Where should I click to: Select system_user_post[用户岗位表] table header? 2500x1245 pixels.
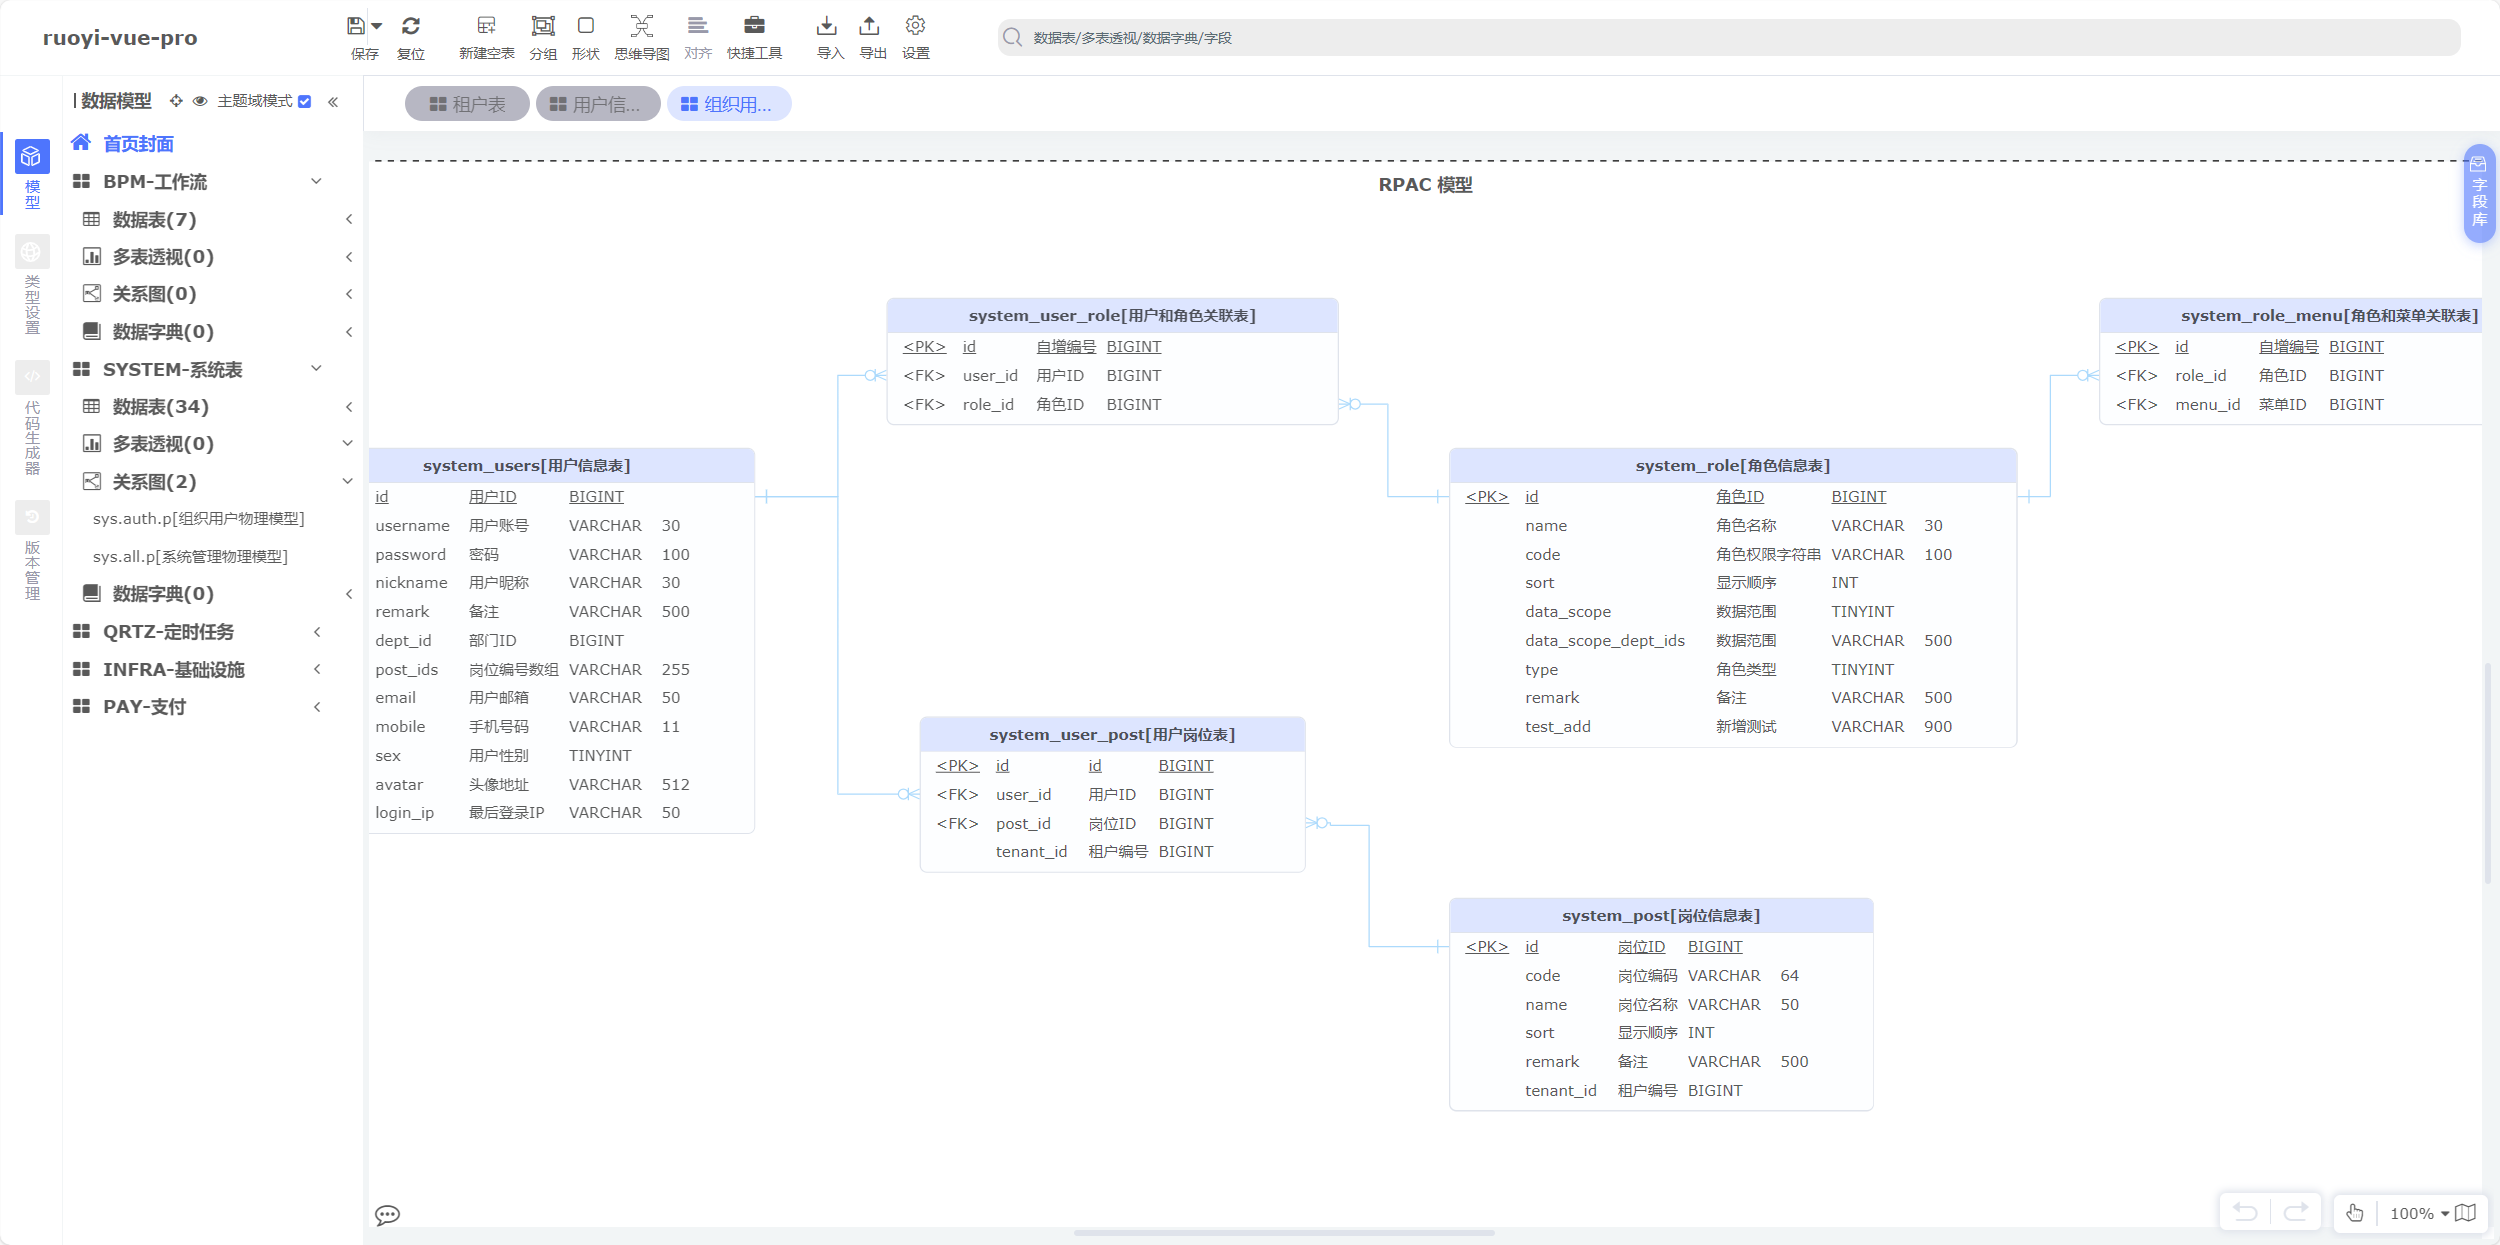click(x=1112, y=735)
